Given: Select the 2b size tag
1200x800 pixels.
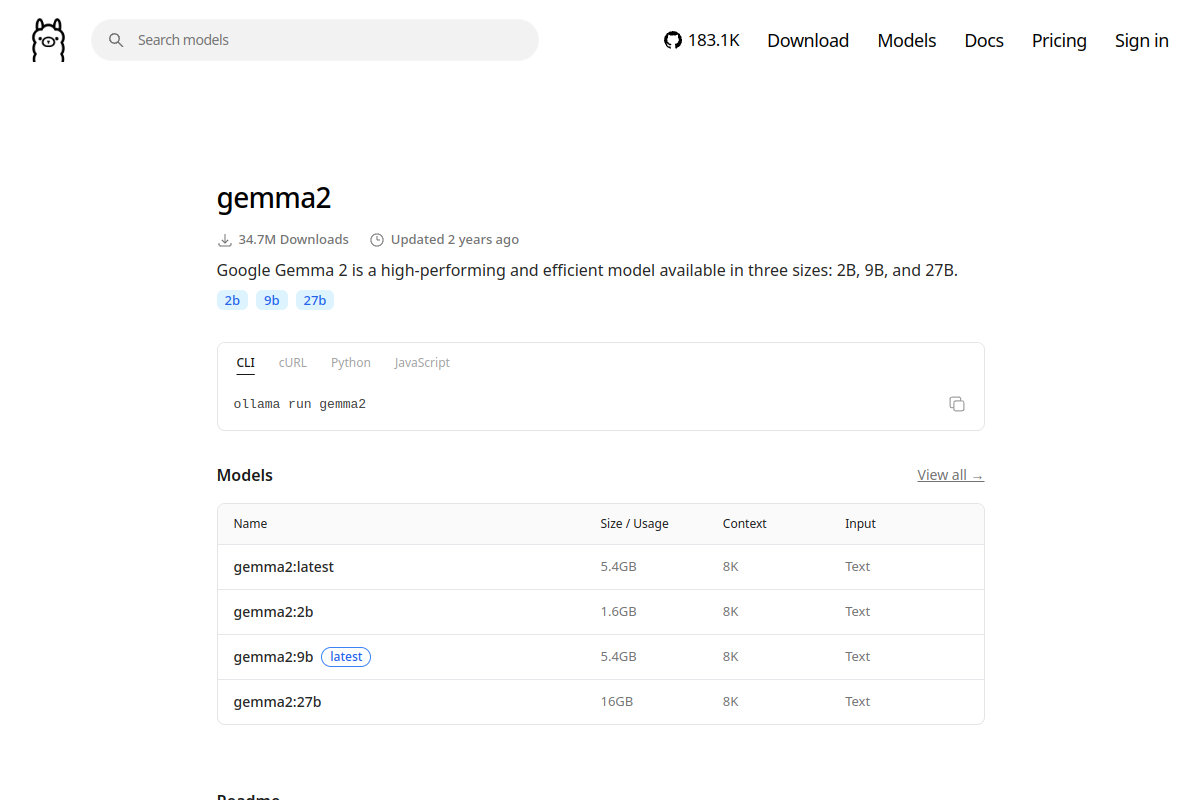Looking at the screenshot, I should pos(232,300).
